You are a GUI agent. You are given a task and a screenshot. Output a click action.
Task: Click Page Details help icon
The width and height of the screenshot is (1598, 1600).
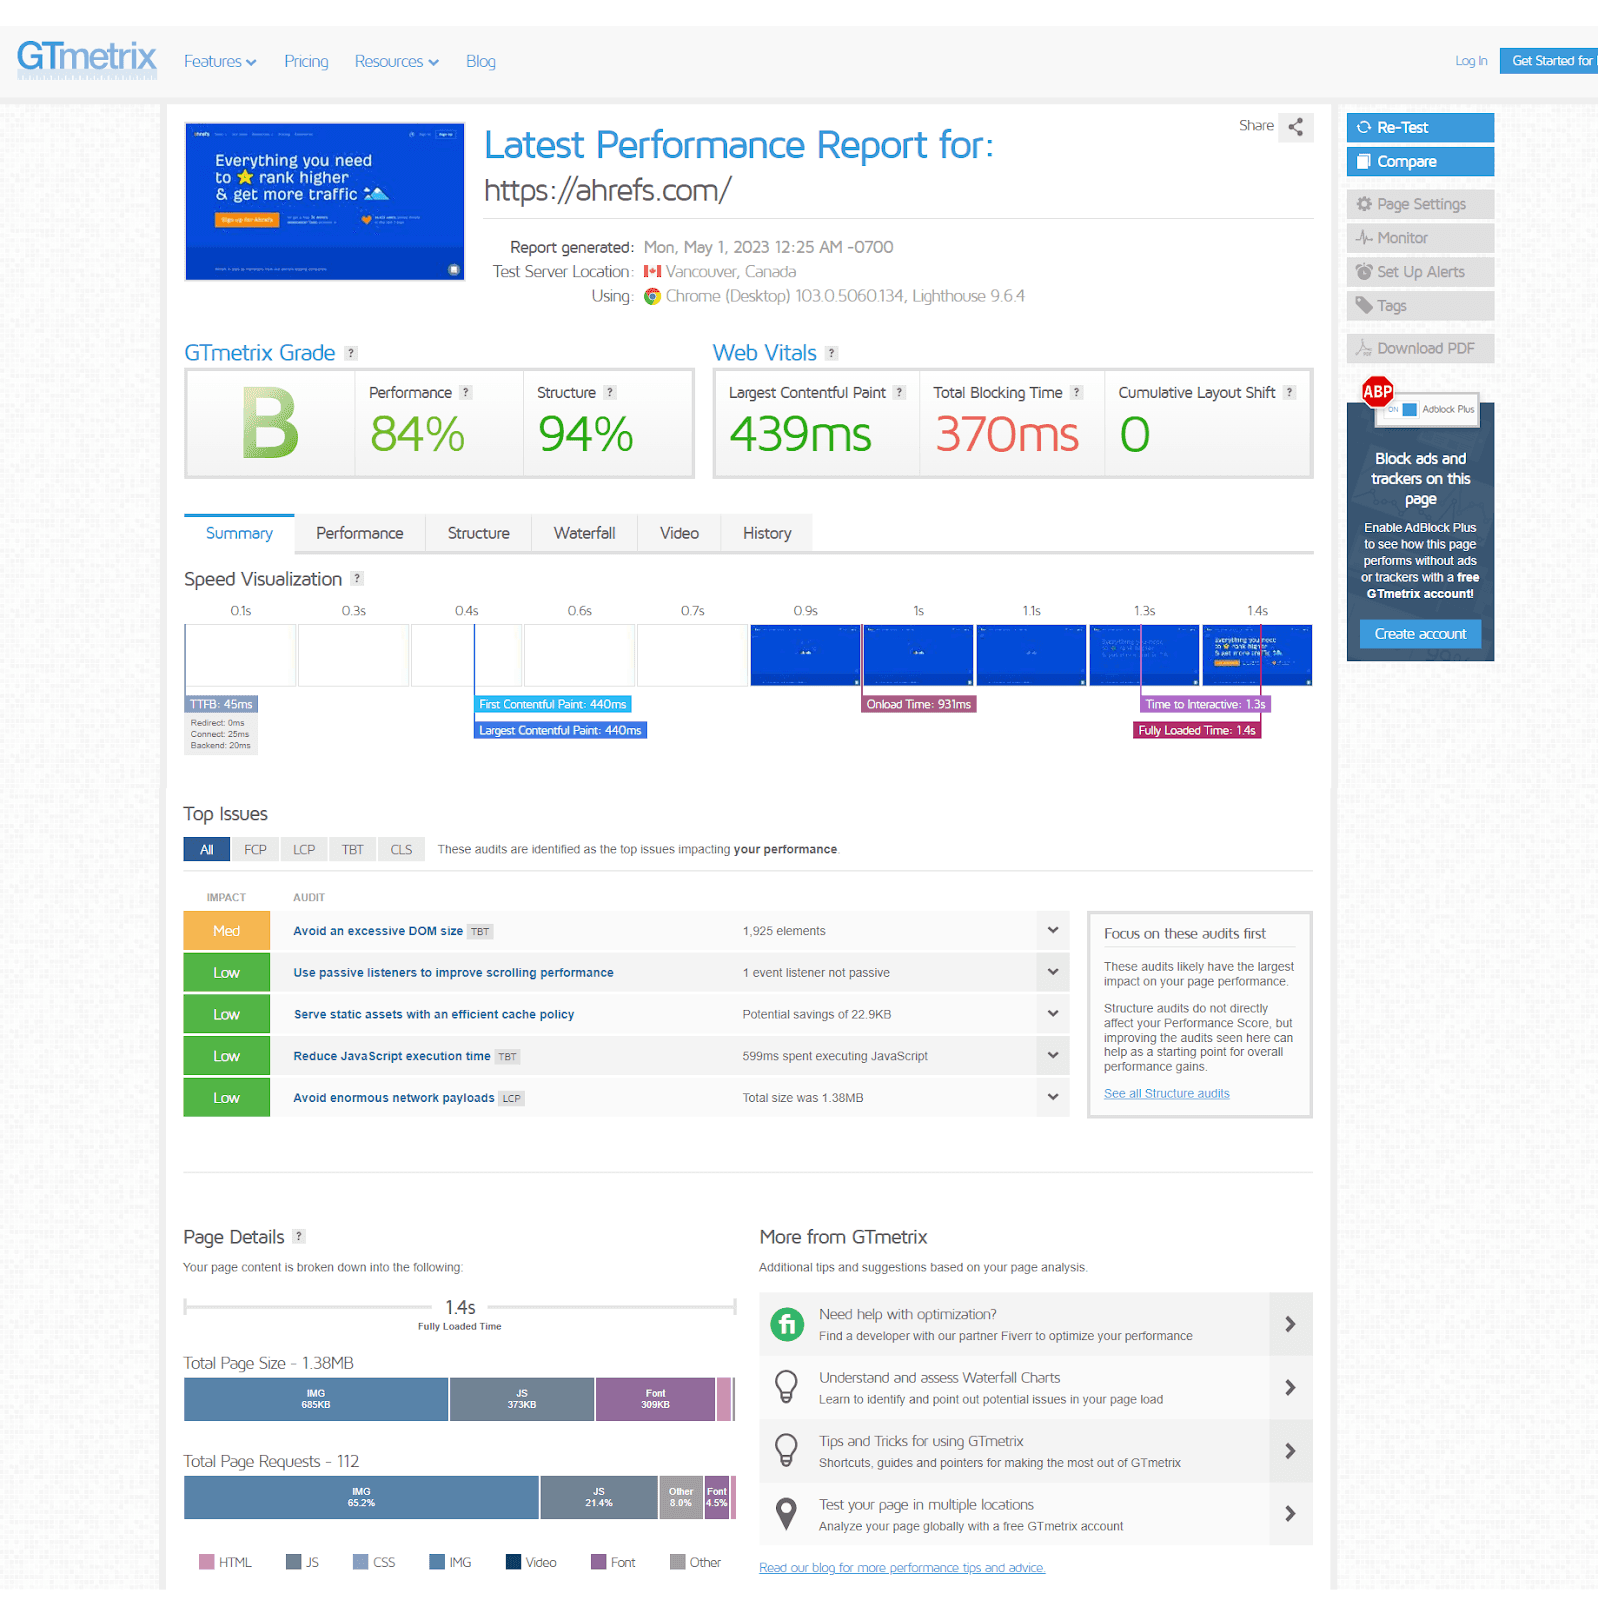298,1237
